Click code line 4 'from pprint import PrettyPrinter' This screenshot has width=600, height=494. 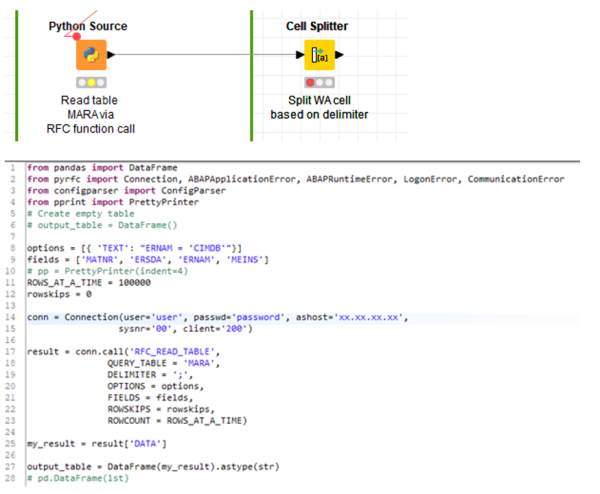point(113,202)
